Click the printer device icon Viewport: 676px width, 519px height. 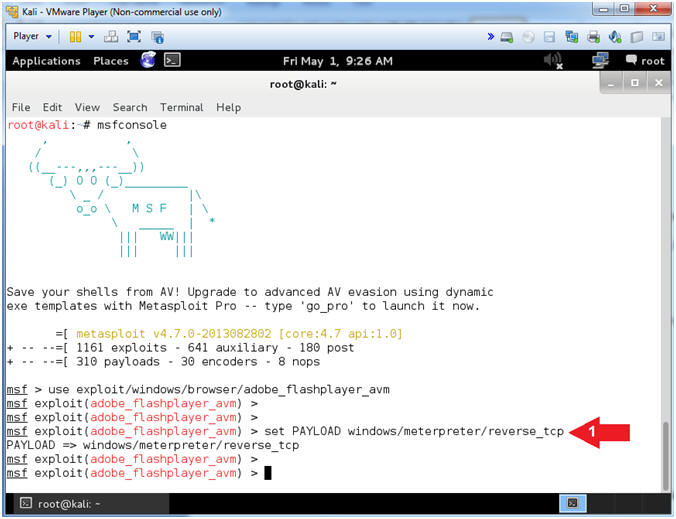[594, 37]
